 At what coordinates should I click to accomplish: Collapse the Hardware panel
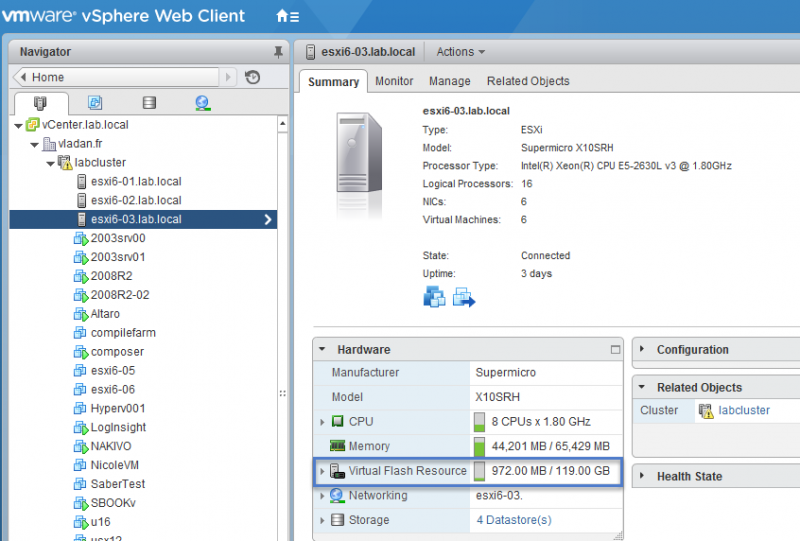point(322,350)
